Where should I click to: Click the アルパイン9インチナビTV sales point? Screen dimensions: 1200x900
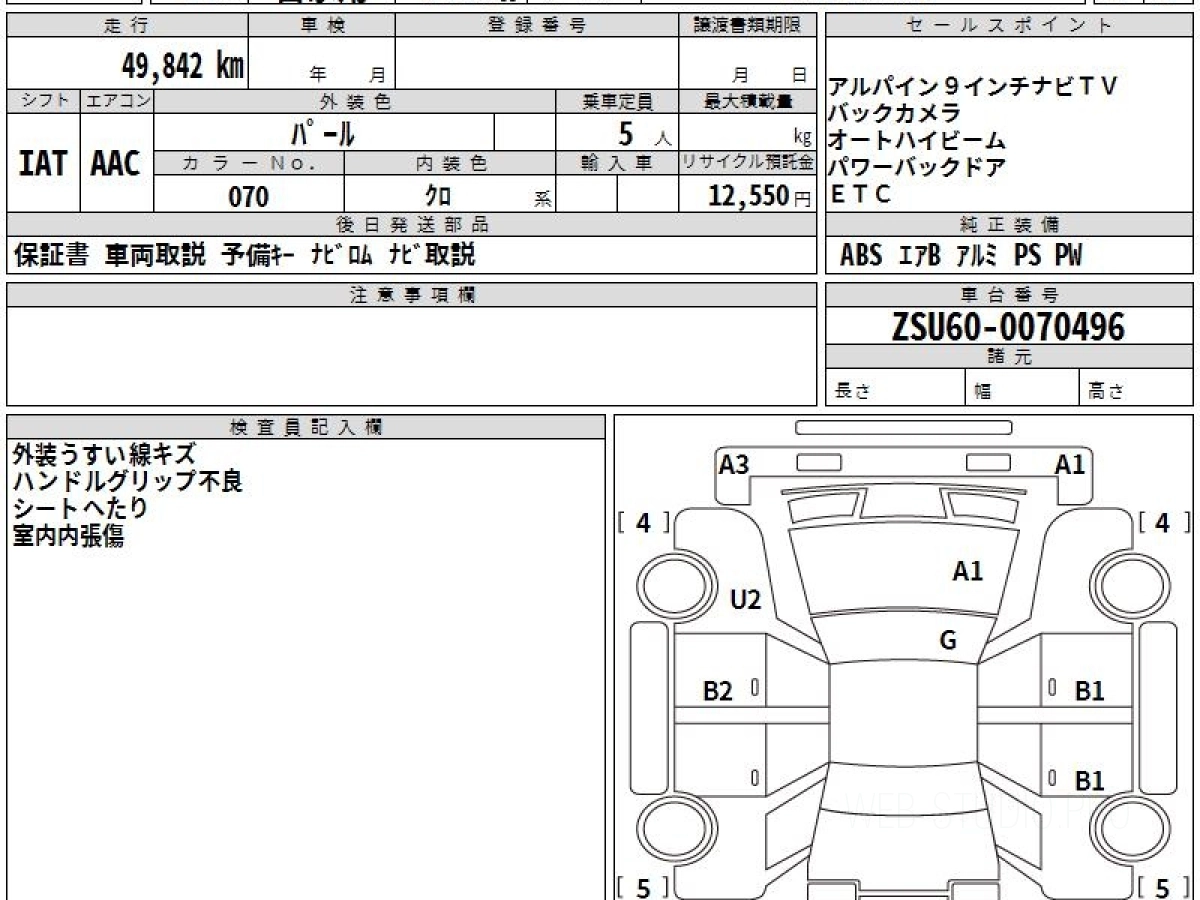(x=971, y=86)
